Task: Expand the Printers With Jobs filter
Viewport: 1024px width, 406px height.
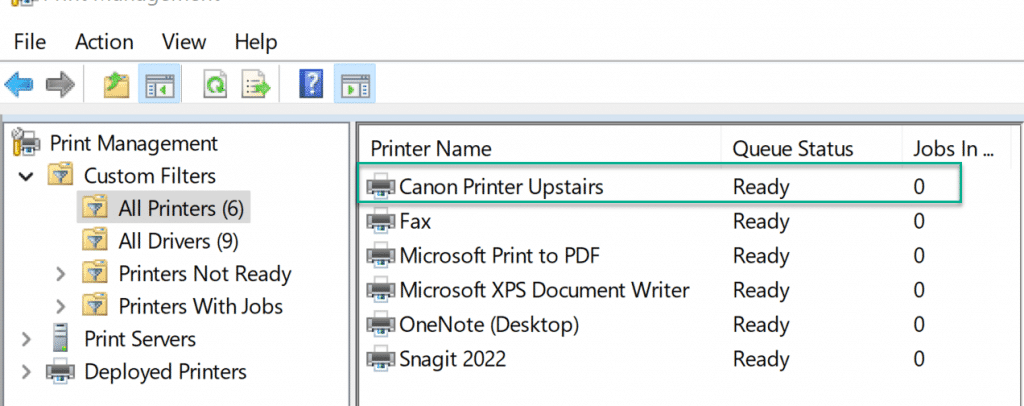Action: click(x=61, y=307)
